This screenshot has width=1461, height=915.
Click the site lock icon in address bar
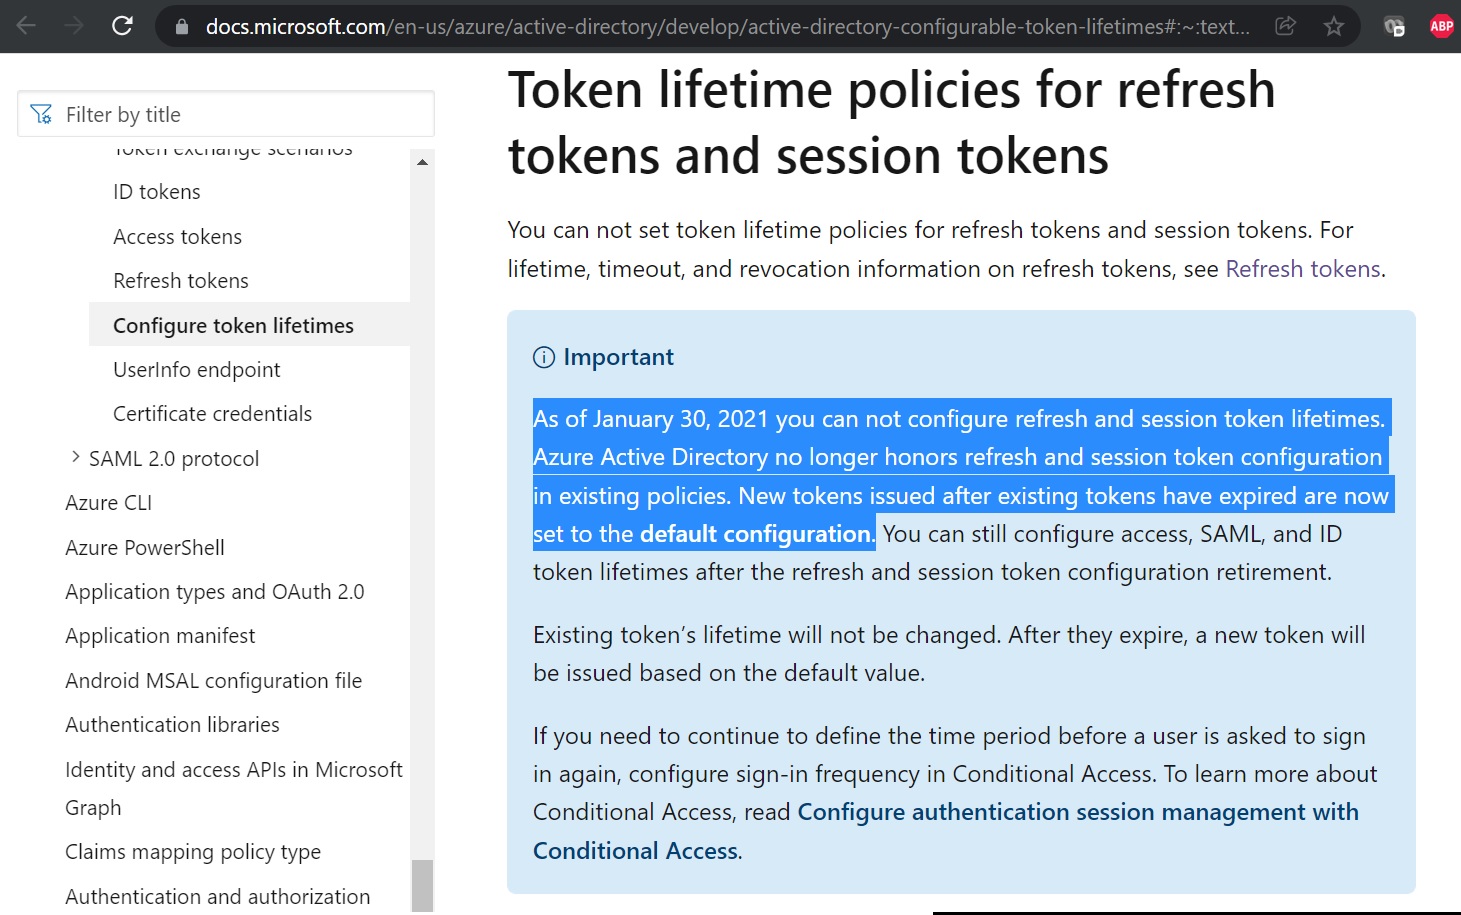pos(180,26)
